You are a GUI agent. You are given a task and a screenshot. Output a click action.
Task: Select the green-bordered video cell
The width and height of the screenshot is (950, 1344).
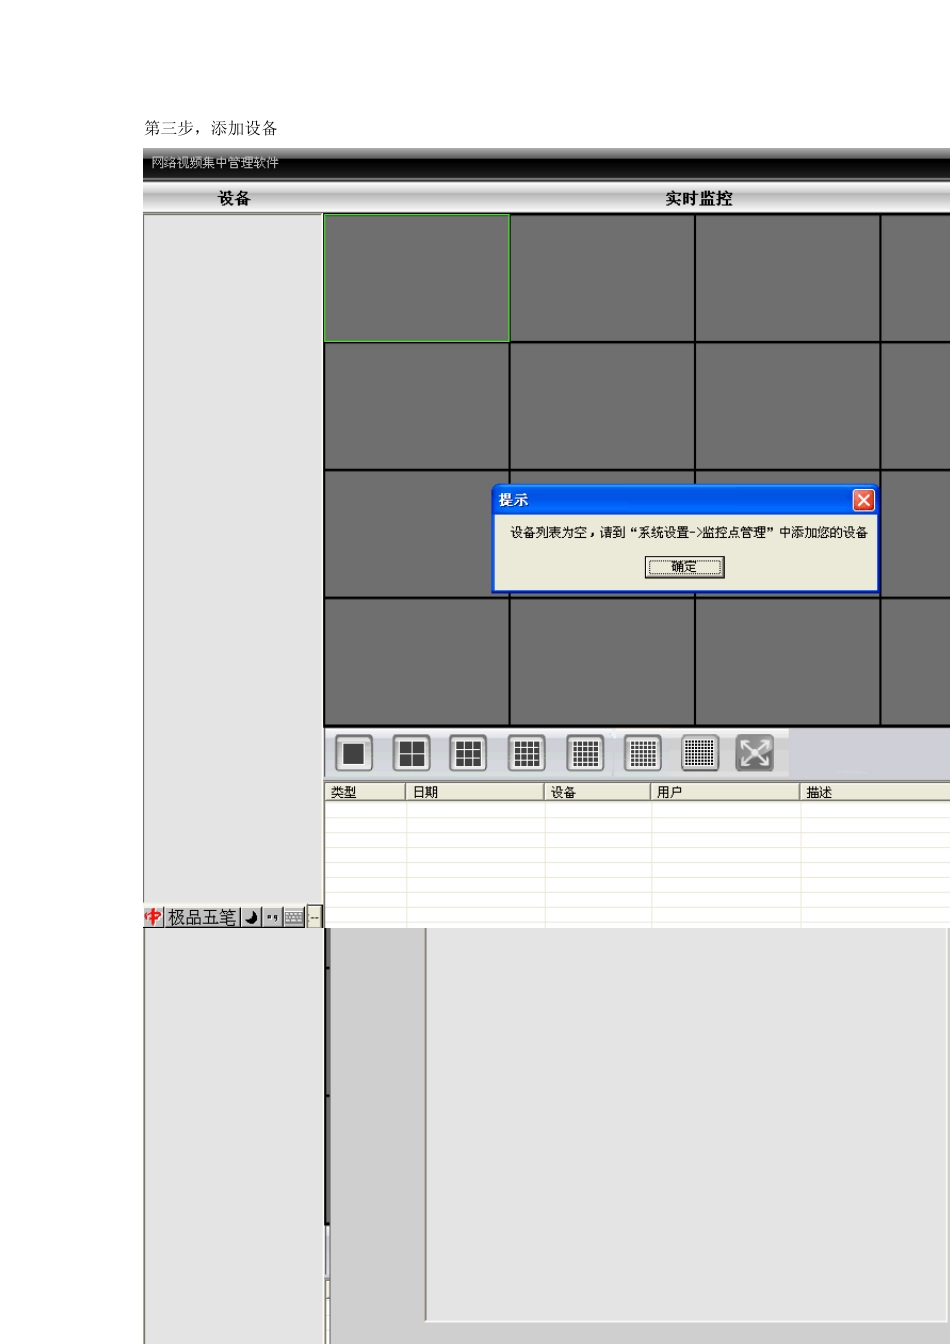tap(417, 278)
